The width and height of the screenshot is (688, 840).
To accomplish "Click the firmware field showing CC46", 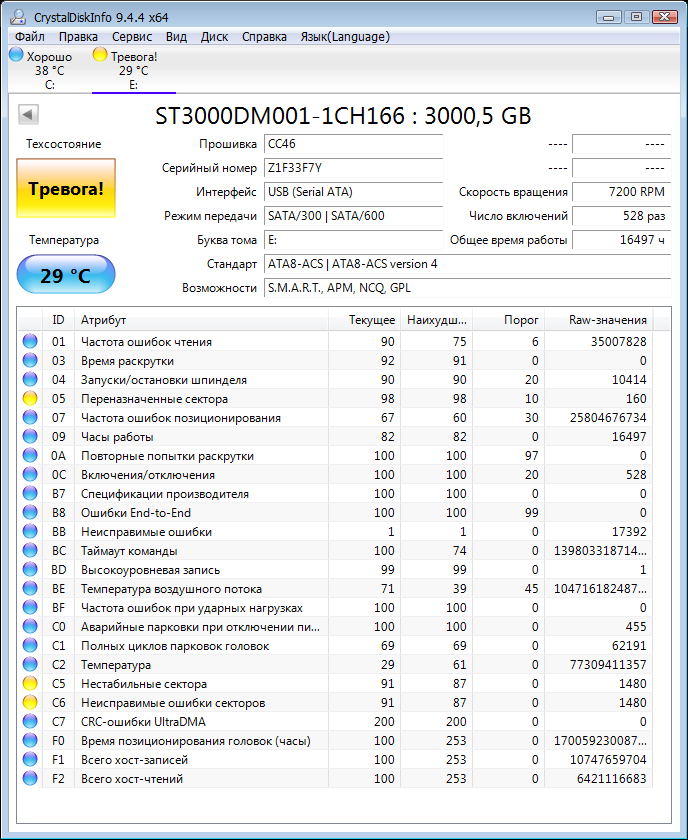I will click(x=354, y=144).
